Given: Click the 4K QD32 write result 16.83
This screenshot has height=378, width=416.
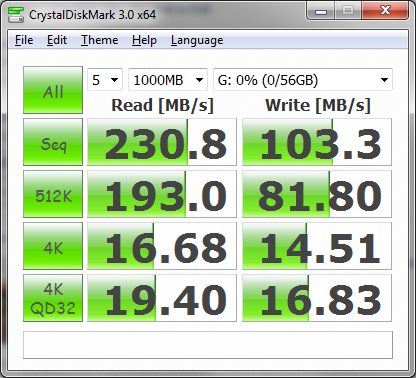Looking at the screenshot, I should click(x=317, y=298).
